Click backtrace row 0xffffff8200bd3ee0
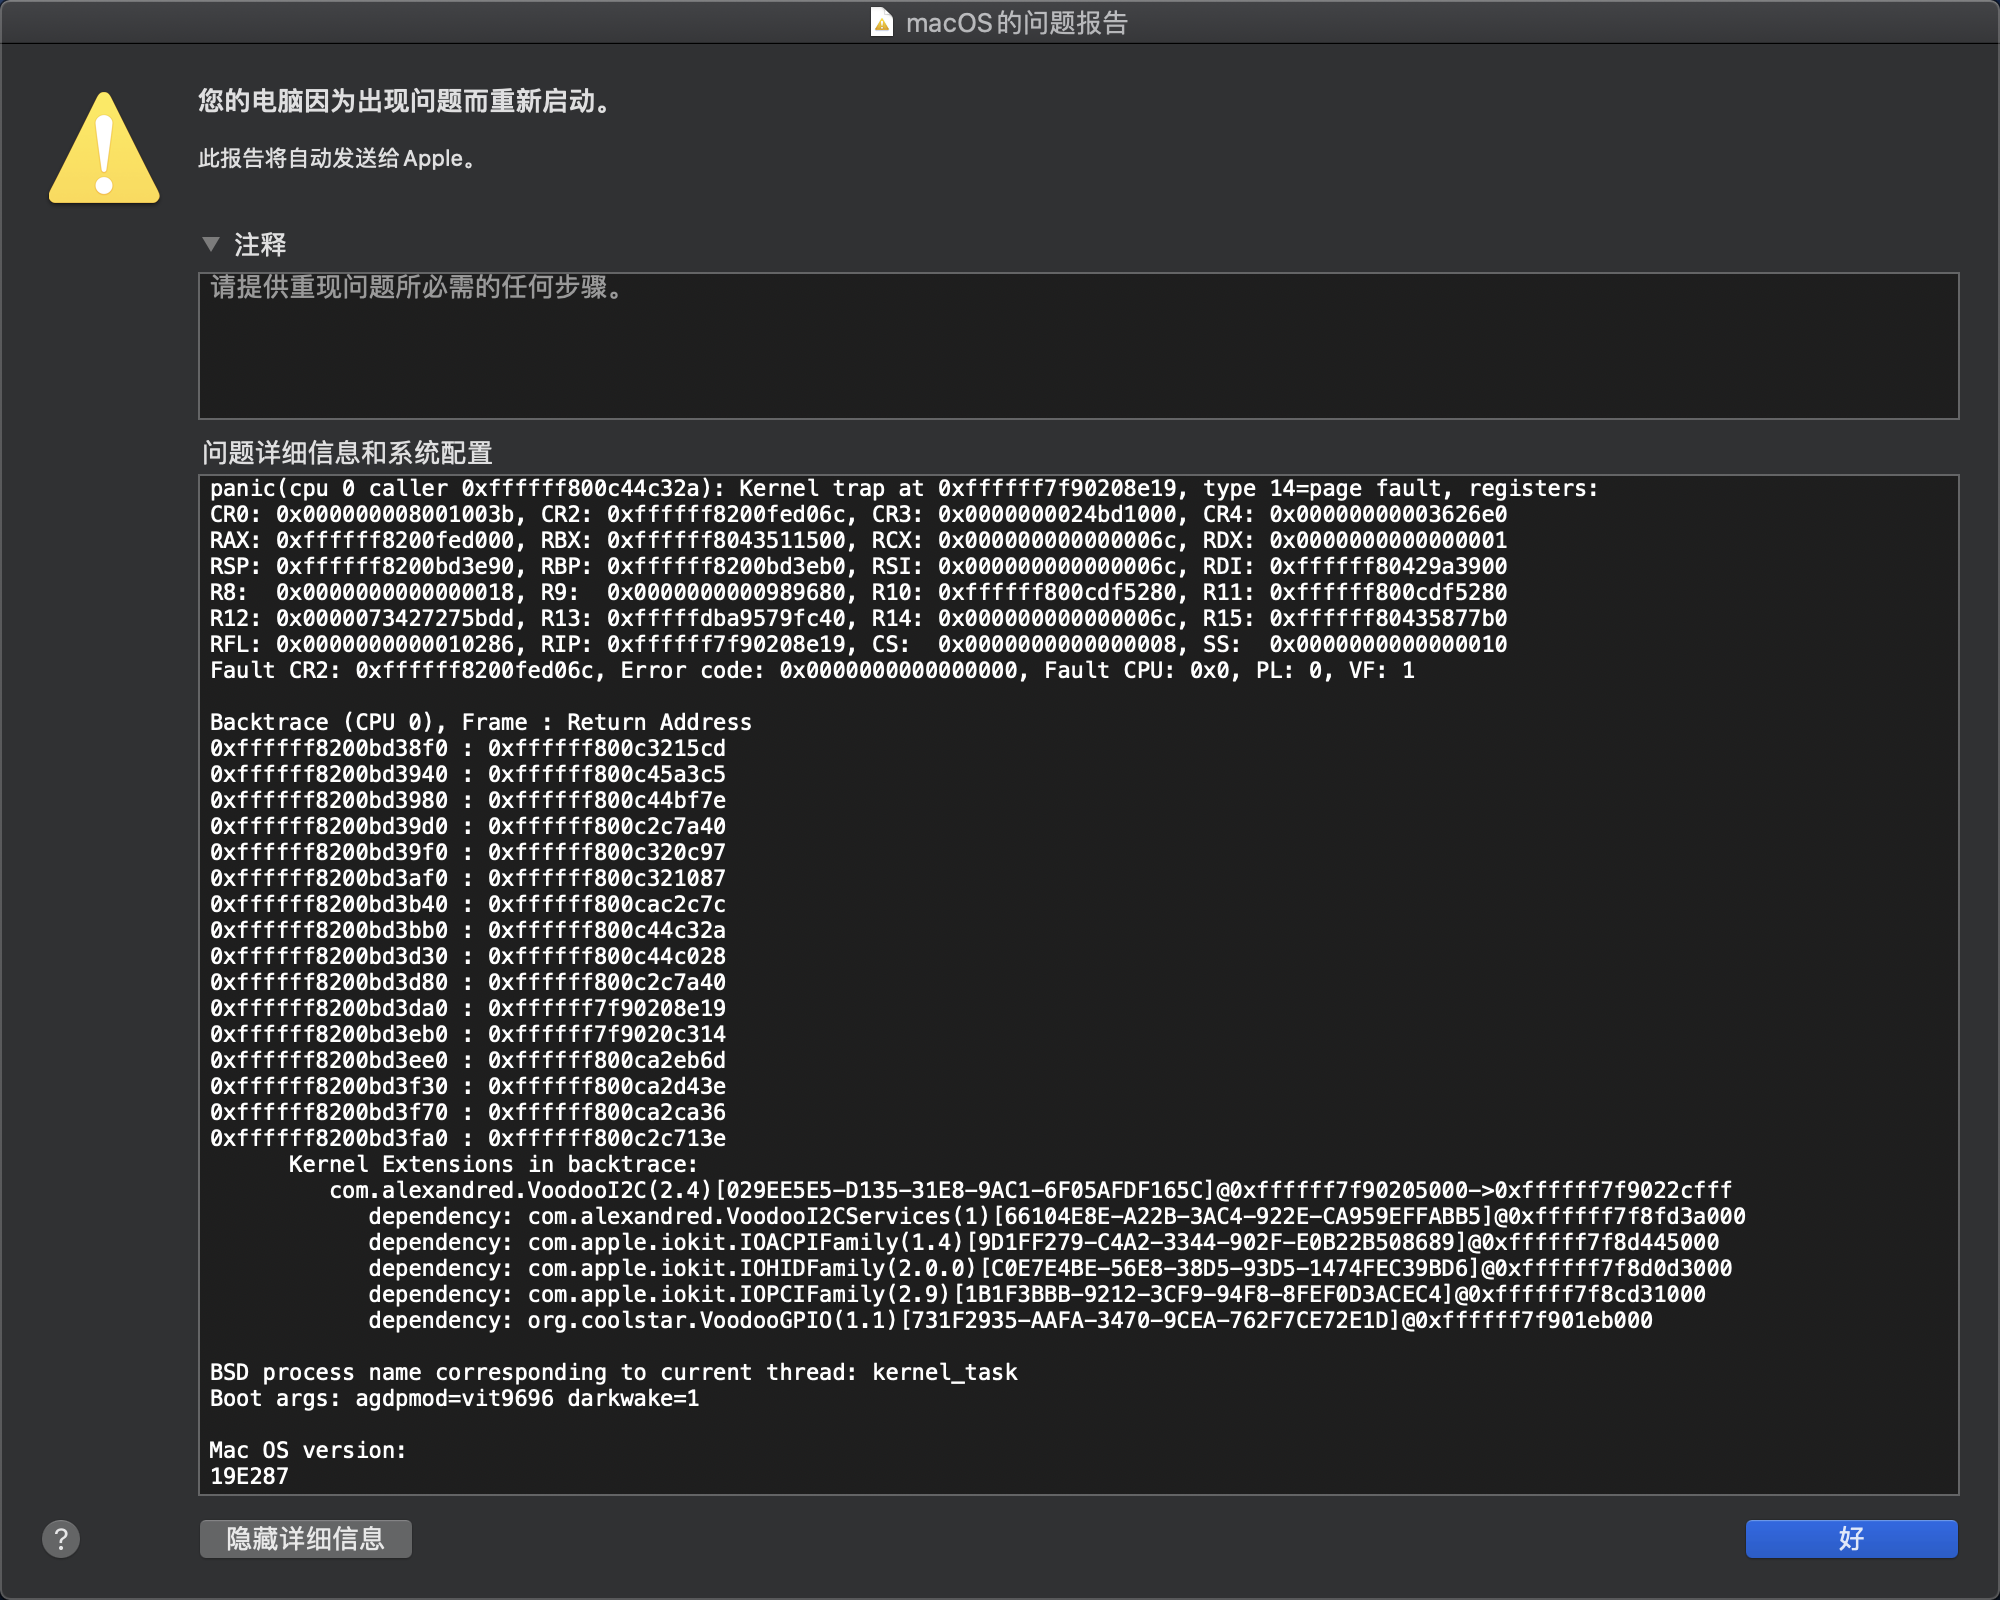 click(468, 1060)
